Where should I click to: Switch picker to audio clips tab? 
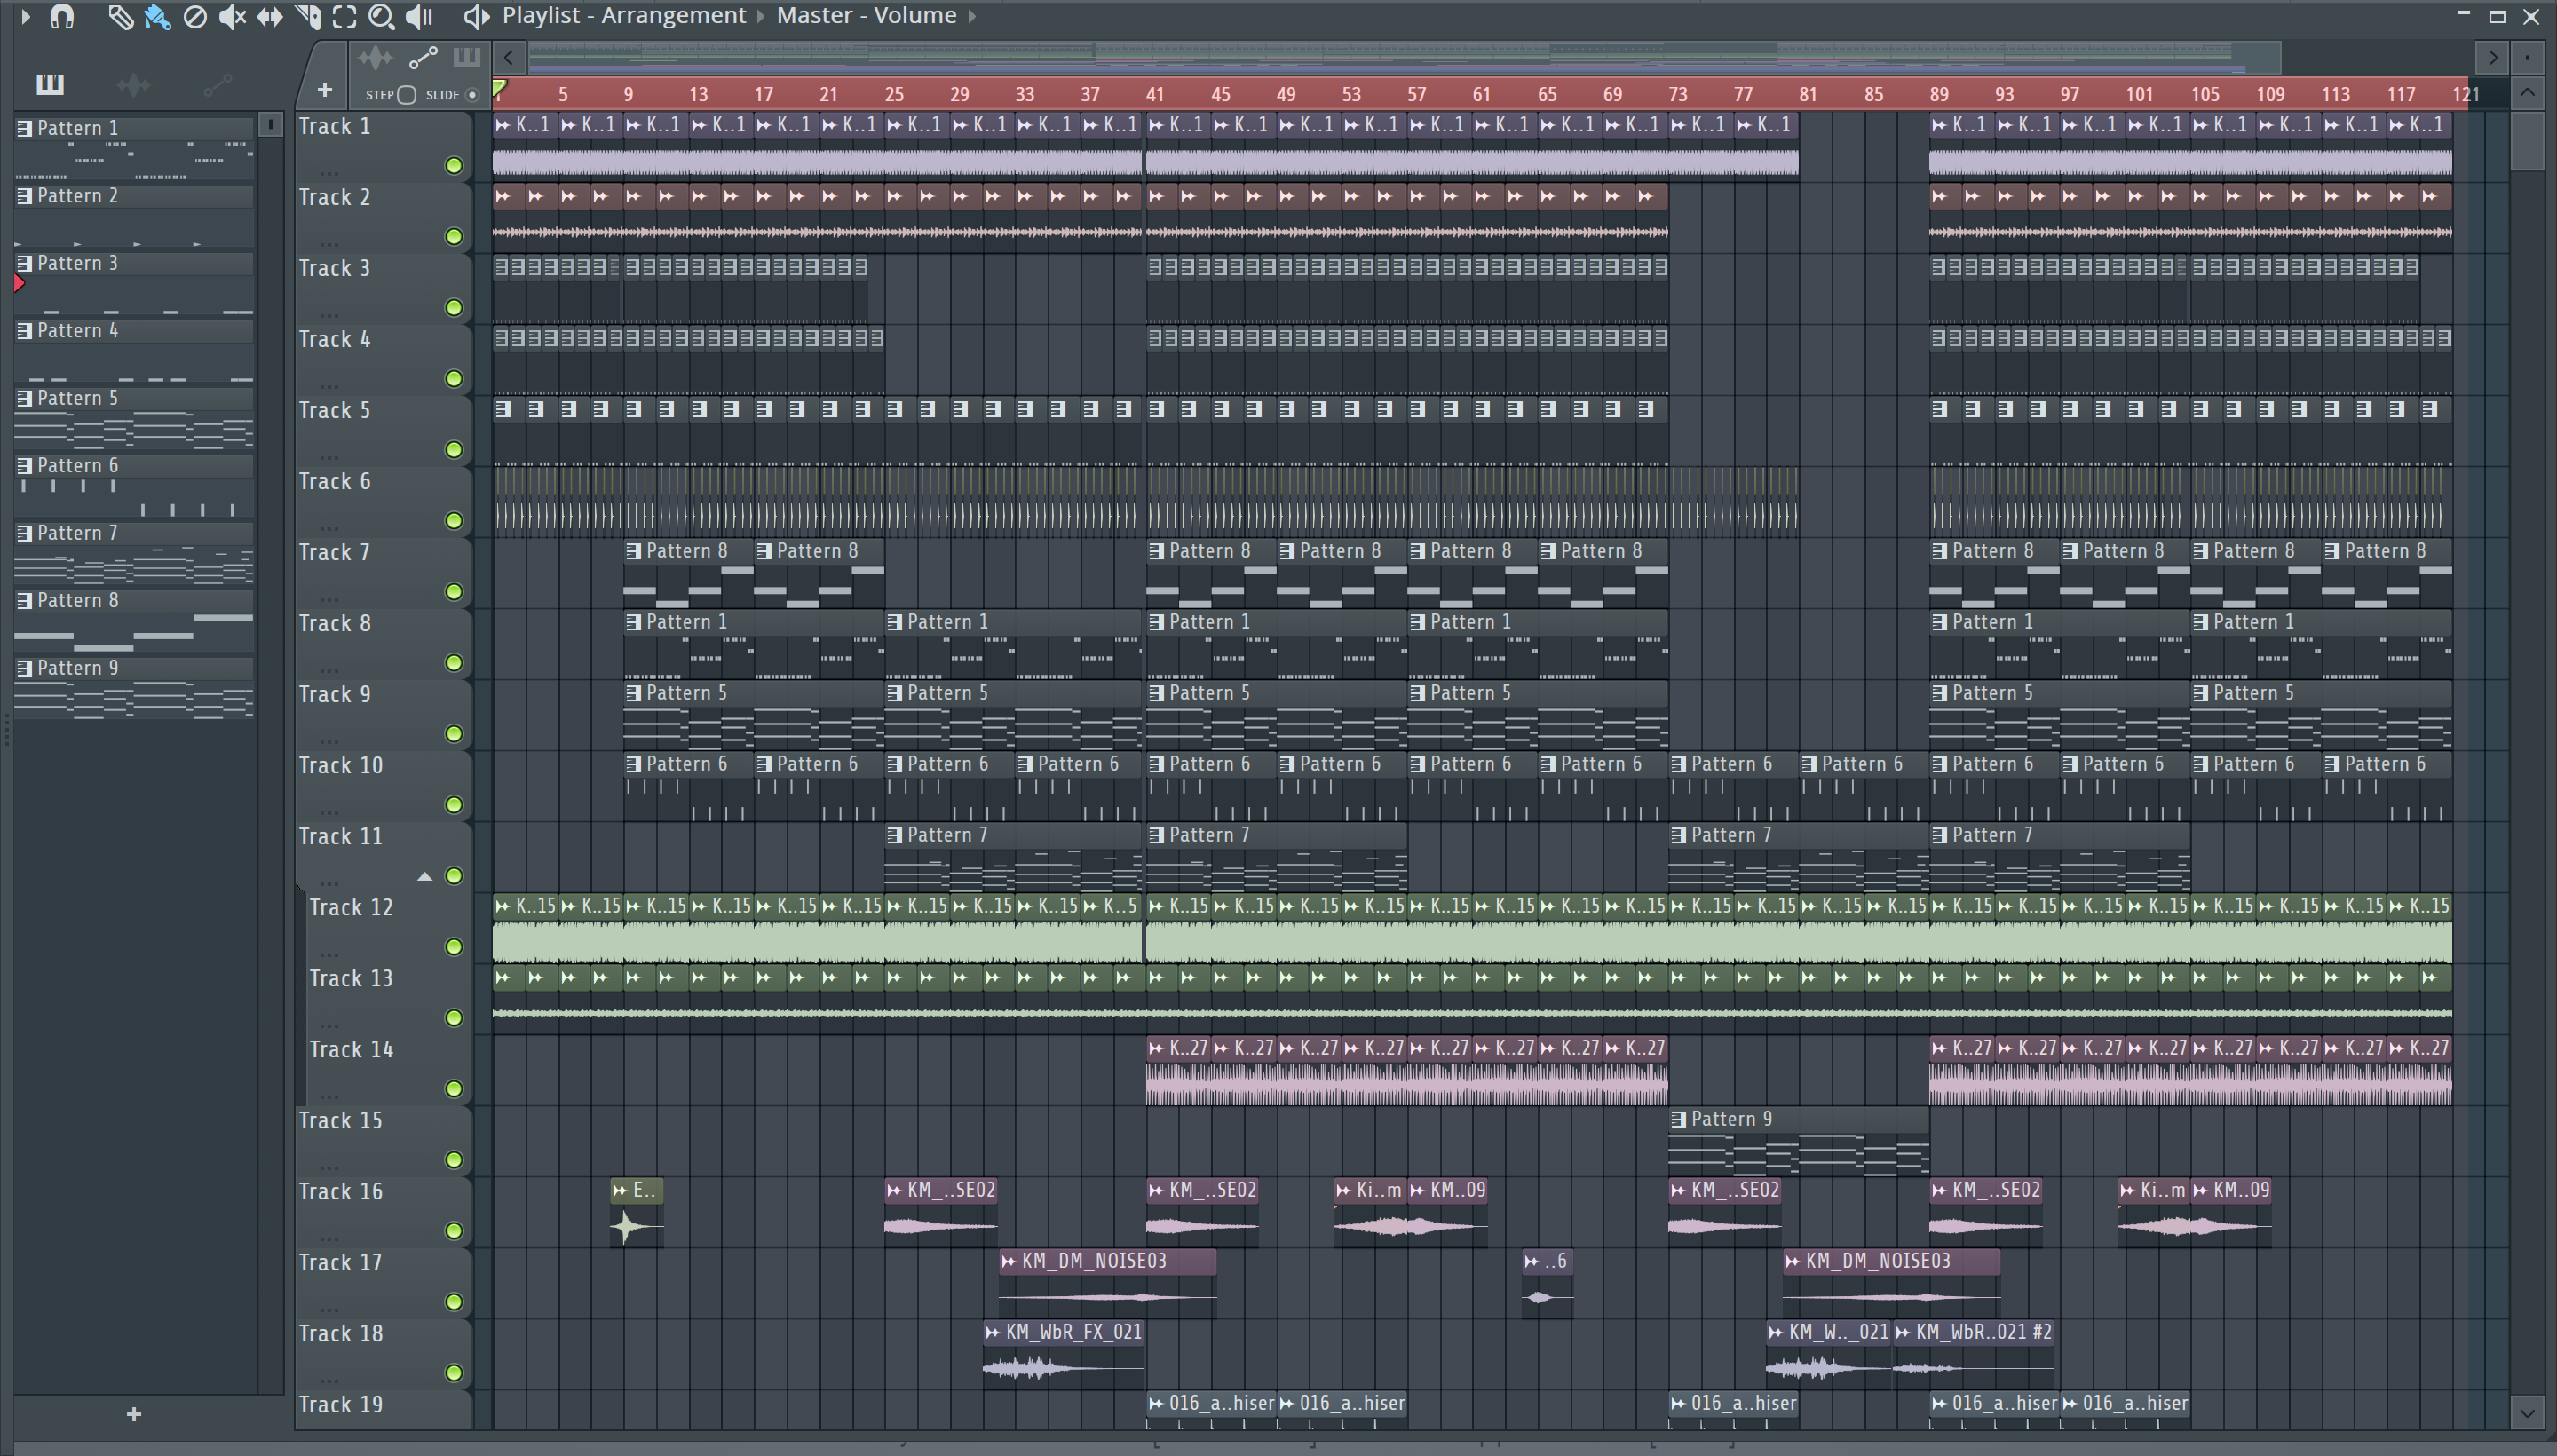point(134,85)
